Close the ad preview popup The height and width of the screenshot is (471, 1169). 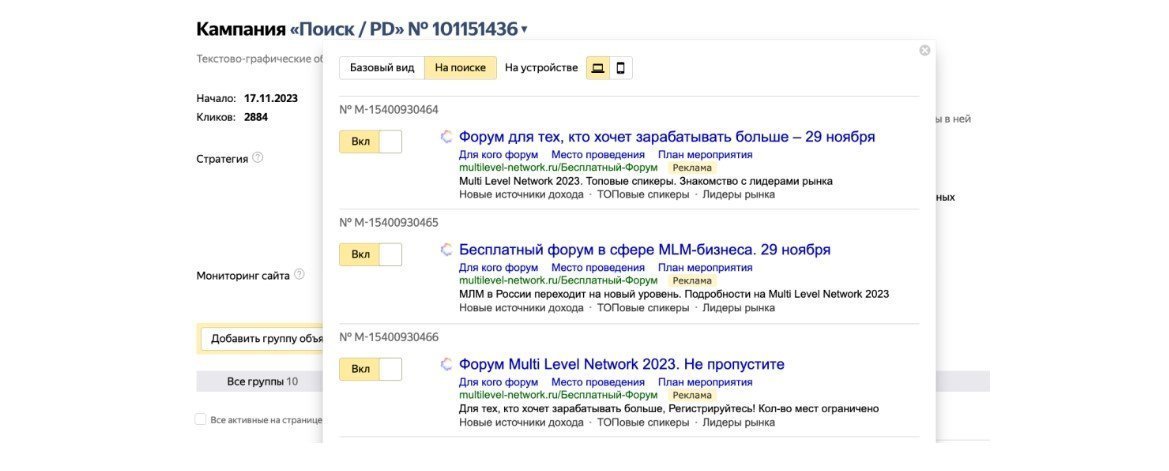coord(924,50)
